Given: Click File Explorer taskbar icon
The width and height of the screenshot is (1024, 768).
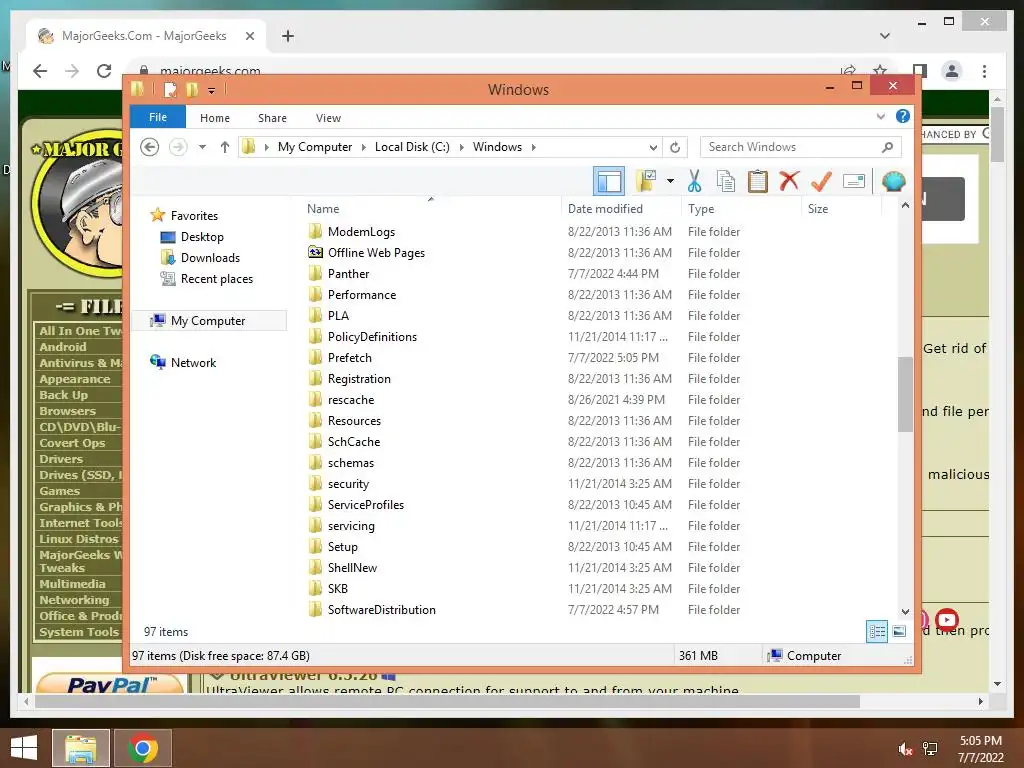Looking at the screenshot, I should (80, 748).
